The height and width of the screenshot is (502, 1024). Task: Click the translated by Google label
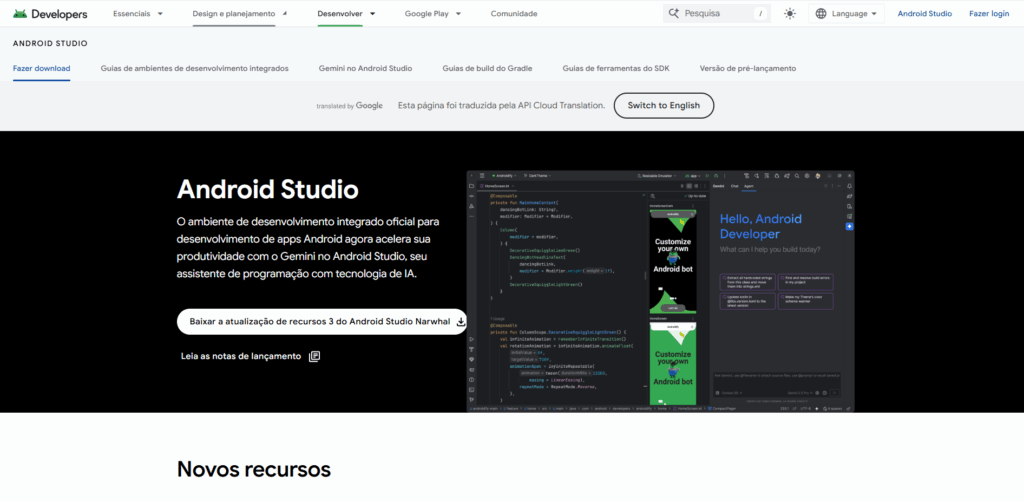pyautogui.click(x=349, y=106)
